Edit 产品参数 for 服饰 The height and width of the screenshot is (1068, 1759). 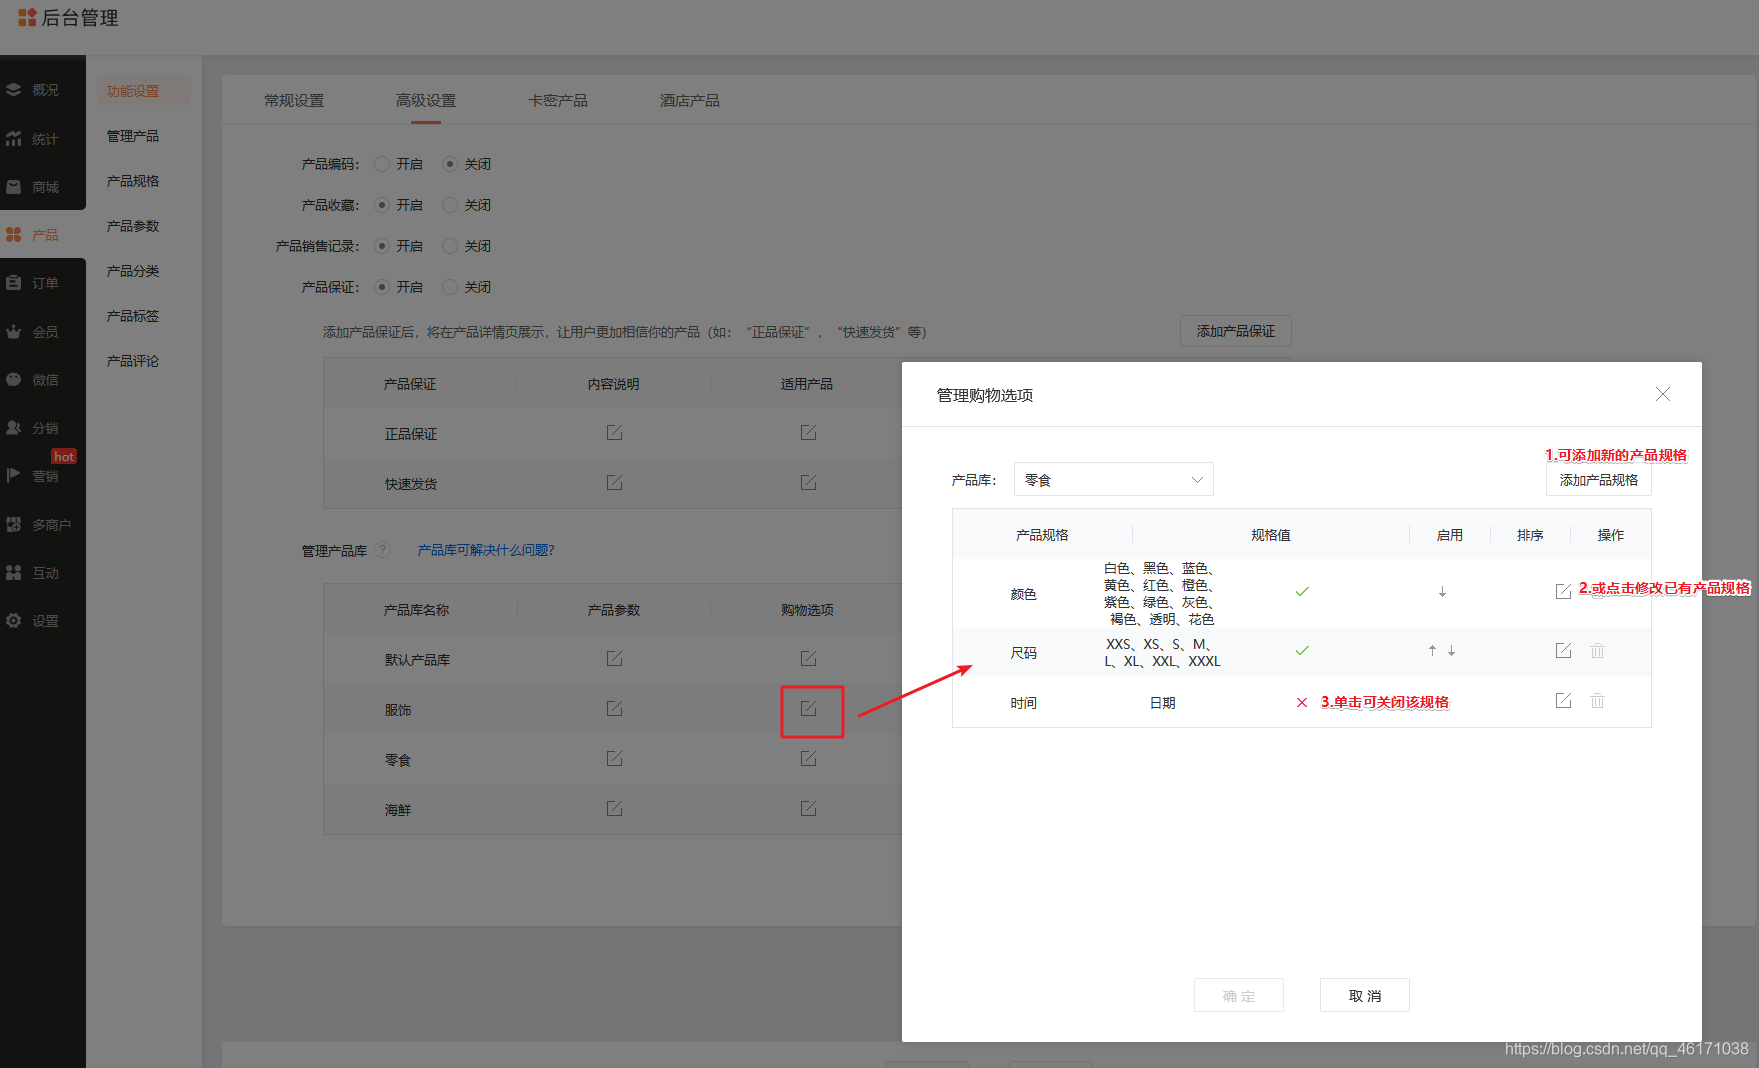pyautogui.click(x=614, y=709)
